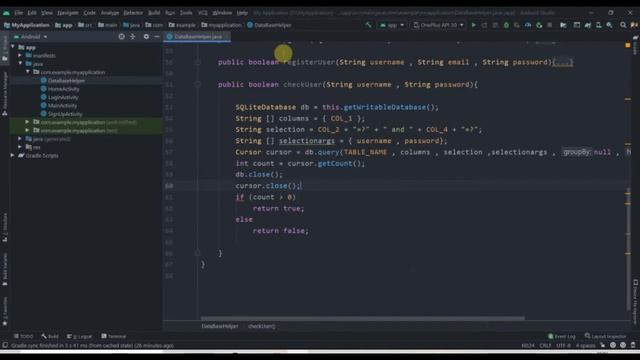The image size is (640, 360).
Task: Click the Stop icon in the run toolbar
Action: click(x=550, y=25)
